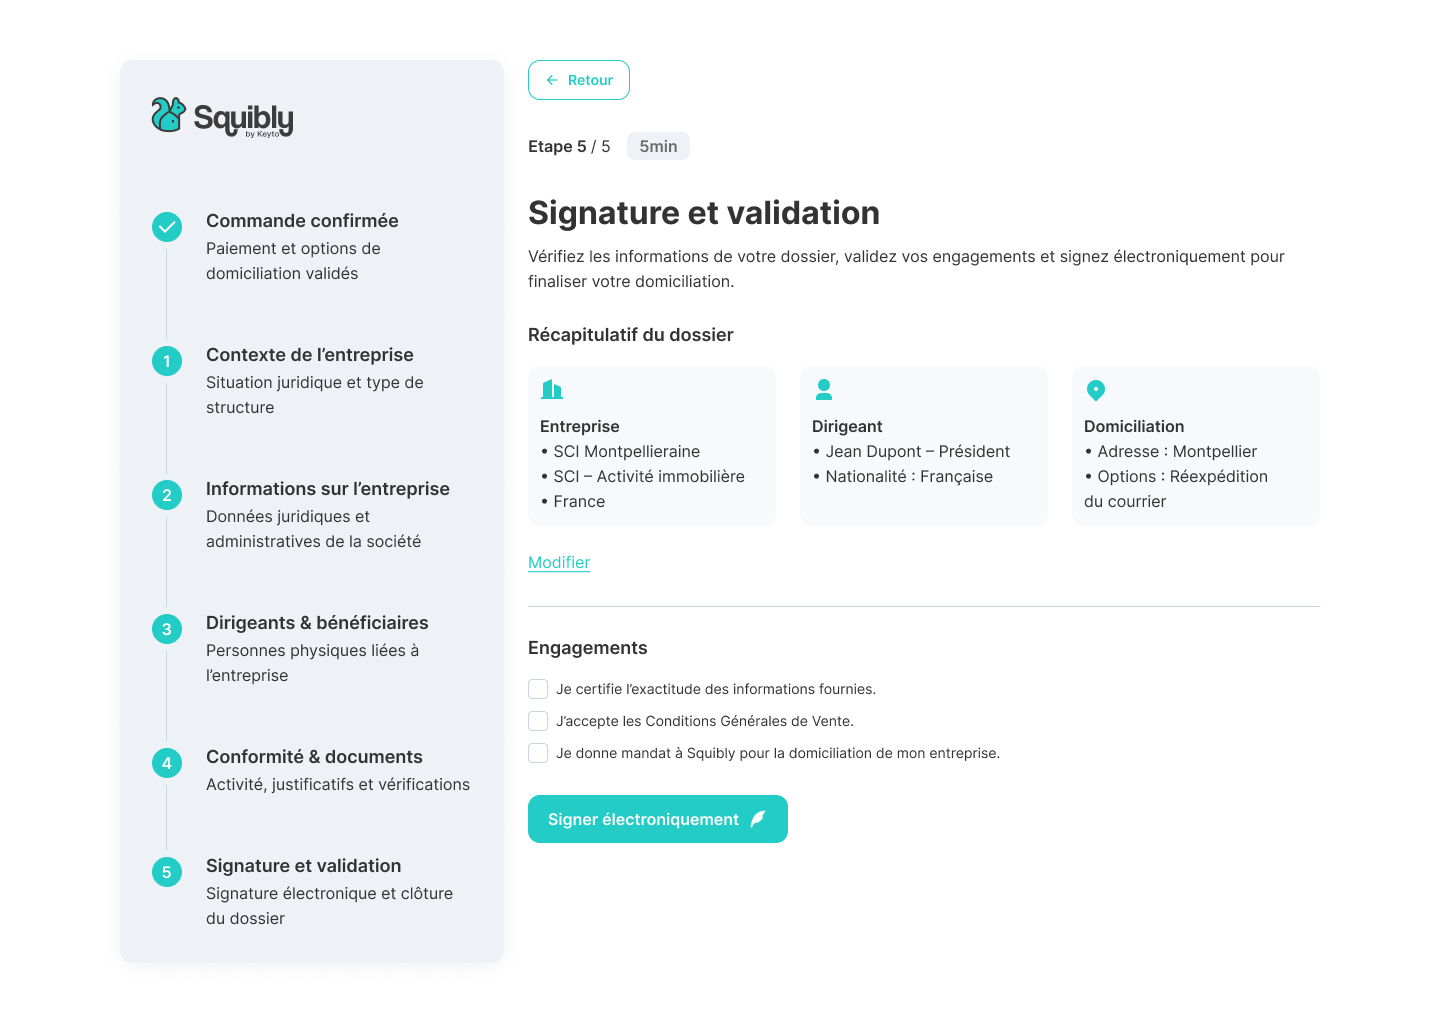Click the Domiciliation location pin icon
The height and width of the screenshot is (1023, 1440).
click(x=1096, y=390)
